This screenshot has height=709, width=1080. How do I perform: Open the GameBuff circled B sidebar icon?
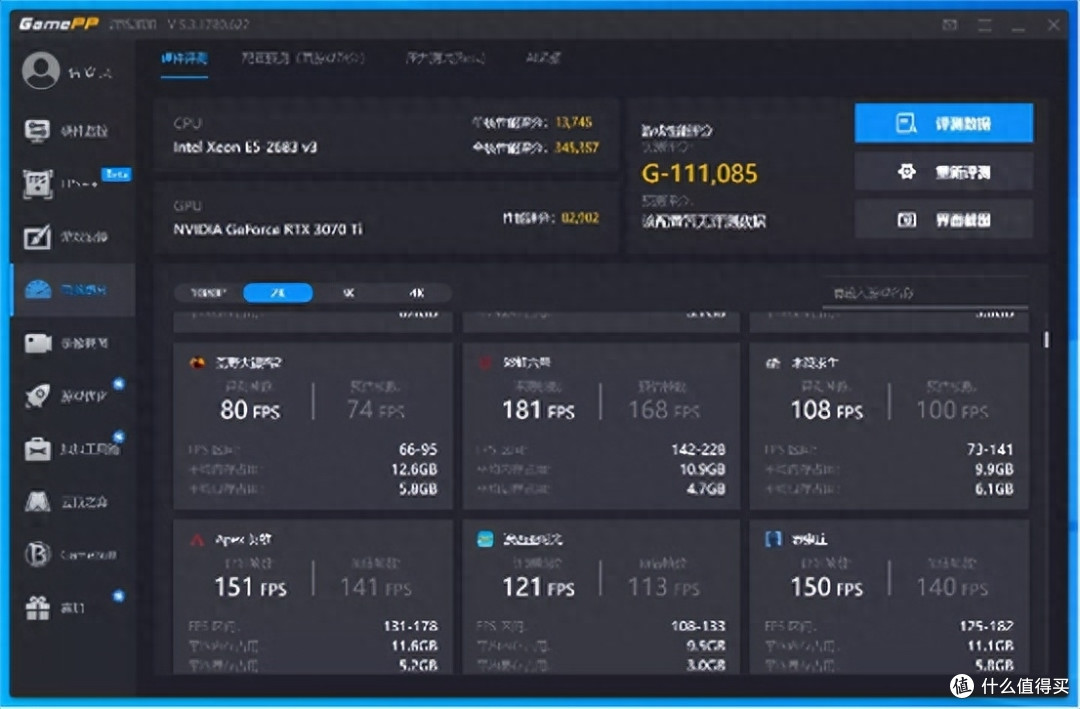[37, 554]
